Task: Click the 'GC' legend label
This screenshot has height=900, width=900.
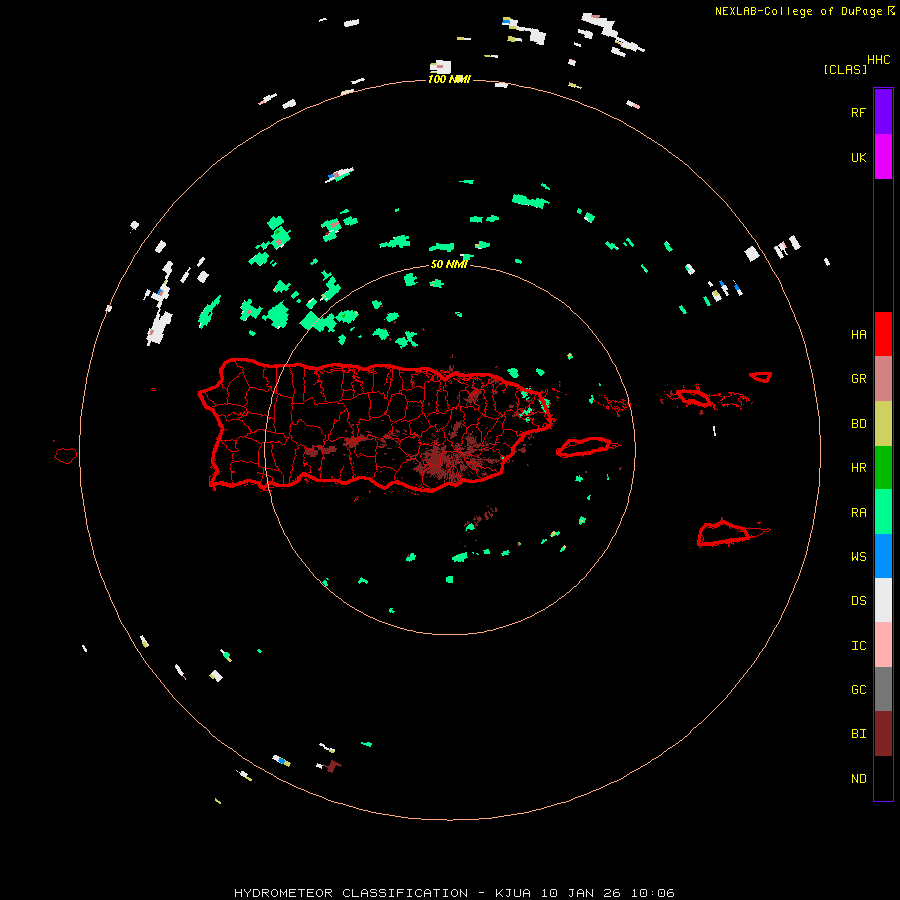Action: pyautogui.click(x=858, y=690)
